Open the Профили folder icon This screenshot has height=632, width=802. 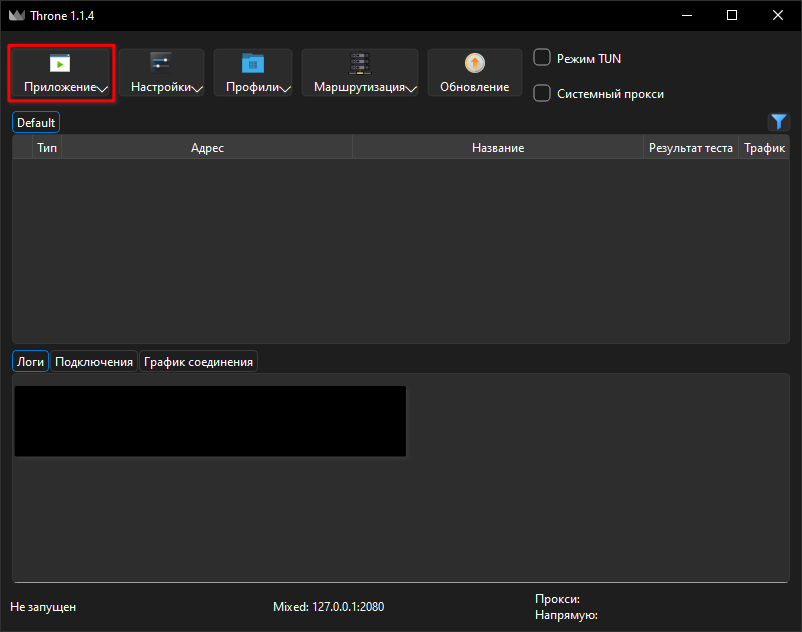click(x=253, y=63)
